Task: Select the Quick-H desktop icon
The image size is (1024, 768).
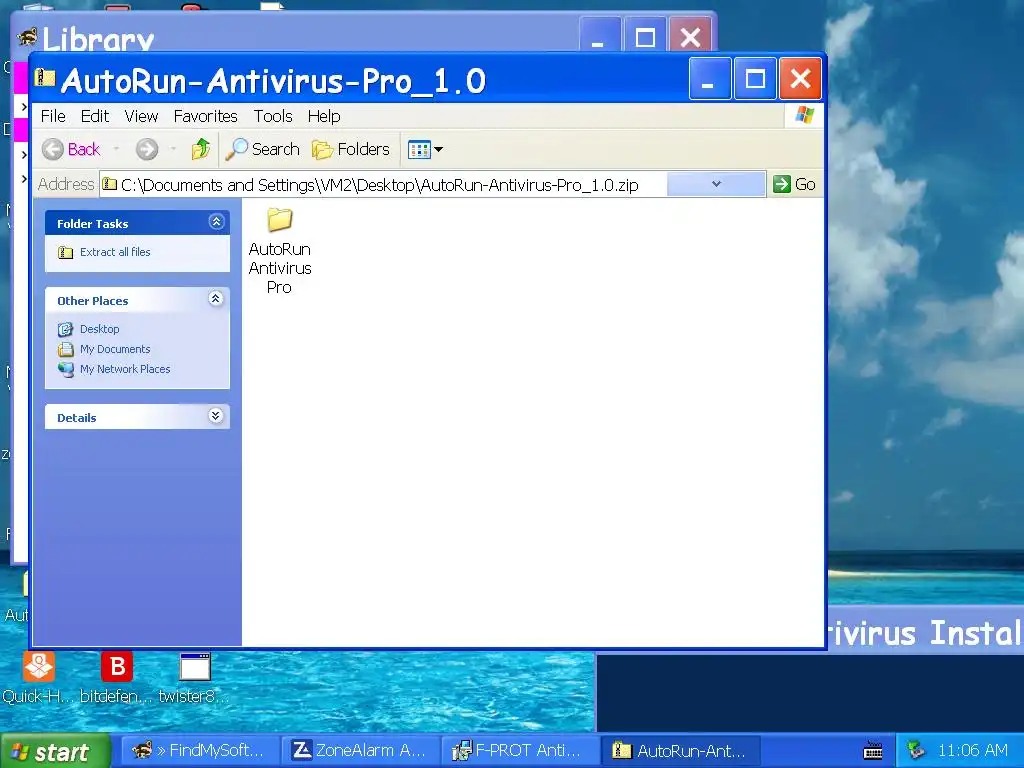Action: tap(39, 678)
